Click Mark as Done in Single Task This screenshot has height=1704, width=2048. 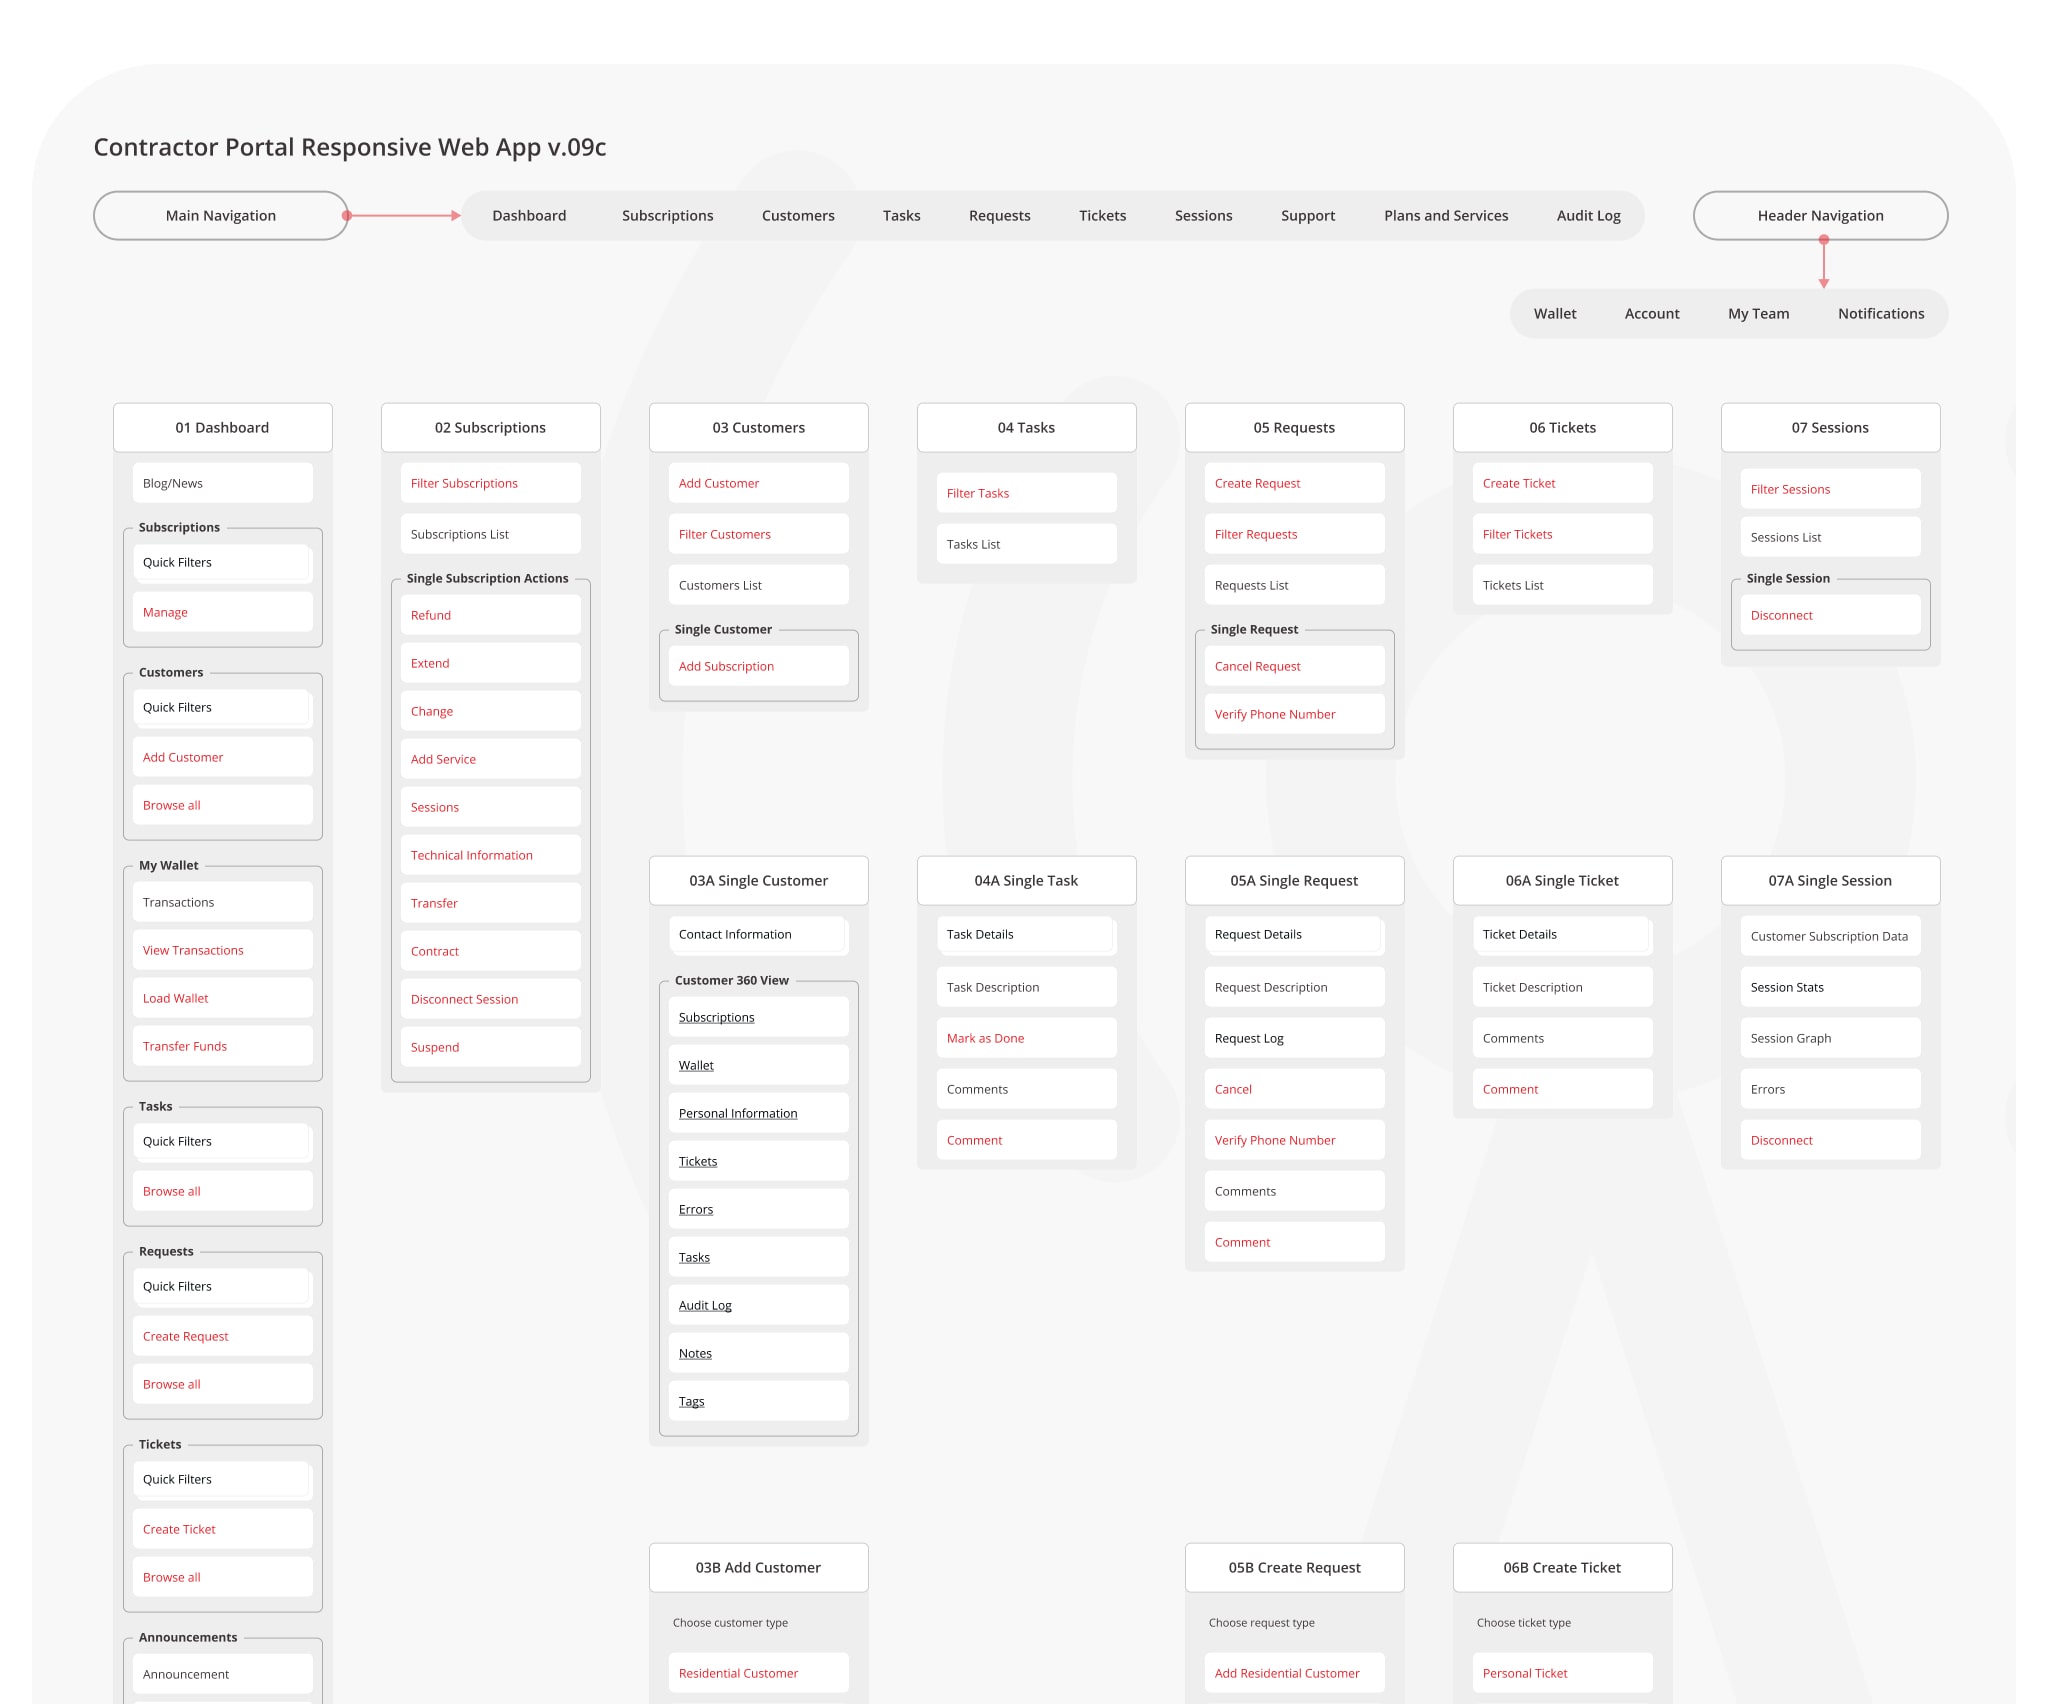985,1039
